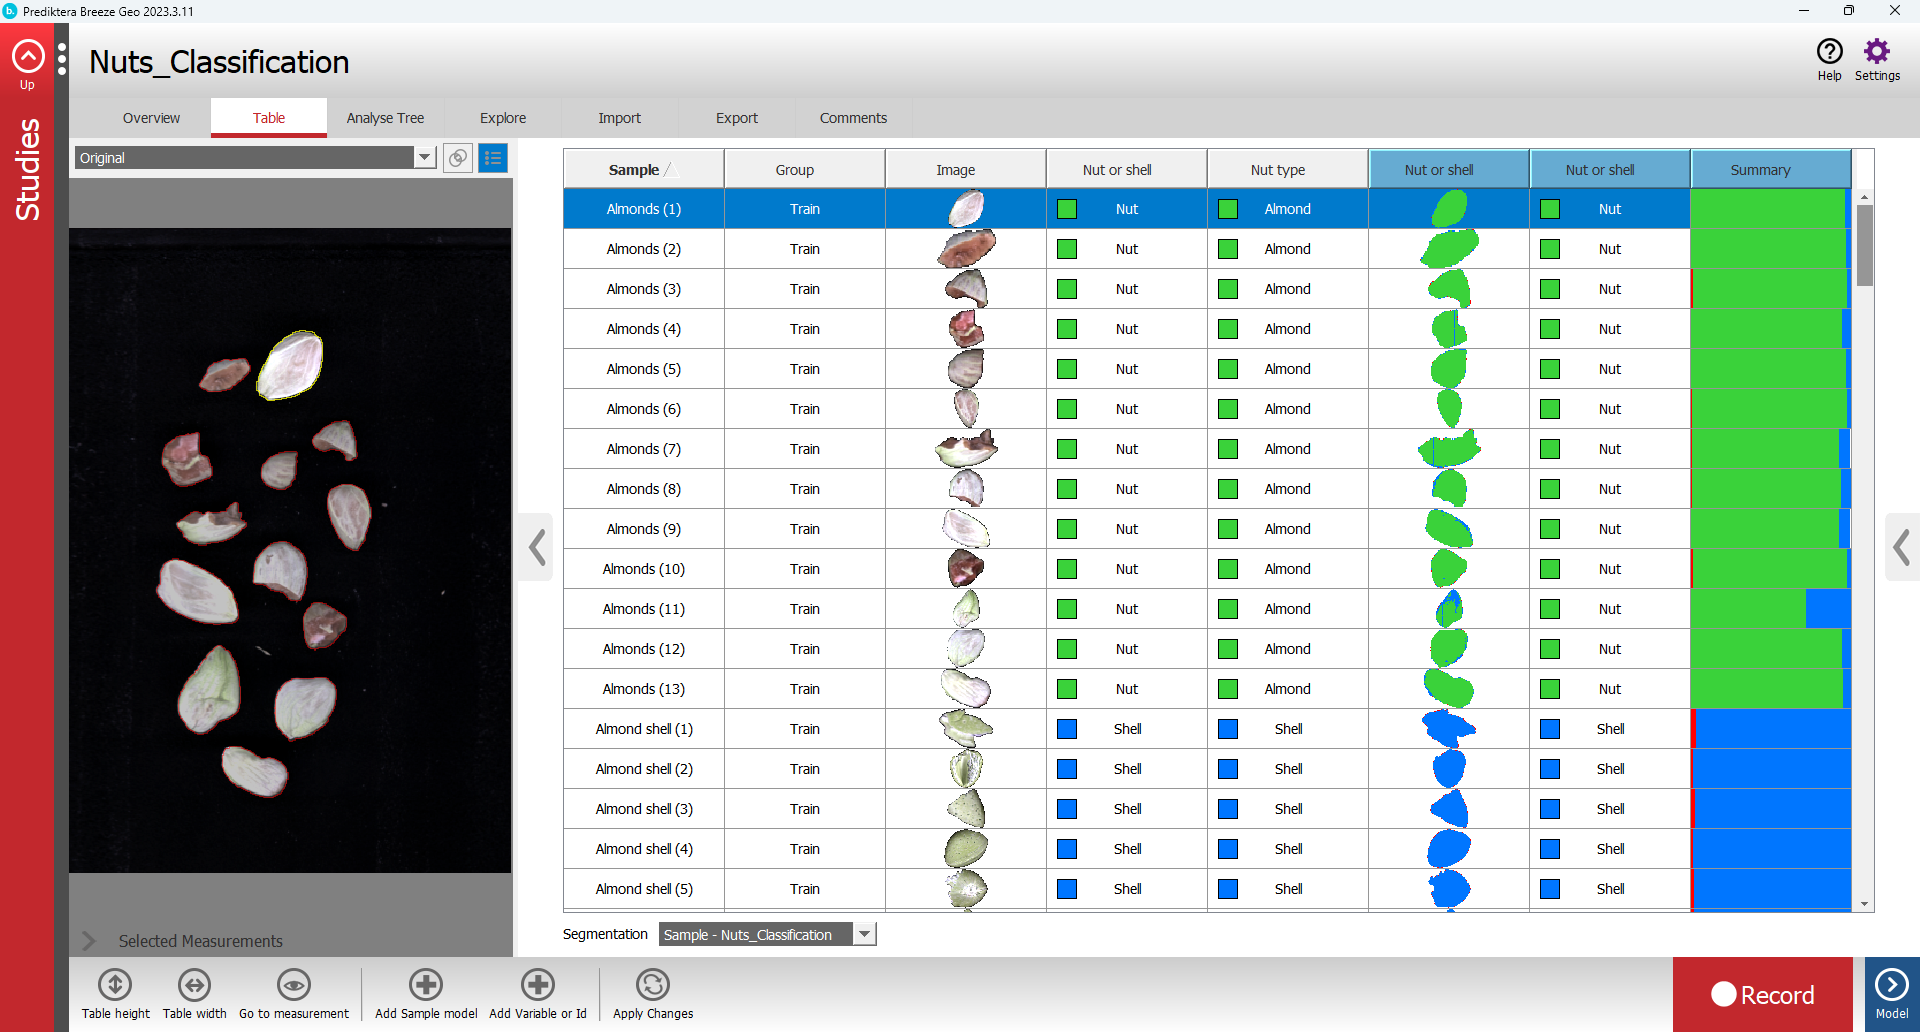The width and height of the screenshot is (1920, 1032).
Task: Click the Table width icon
Action: click(x=194, y=985)
